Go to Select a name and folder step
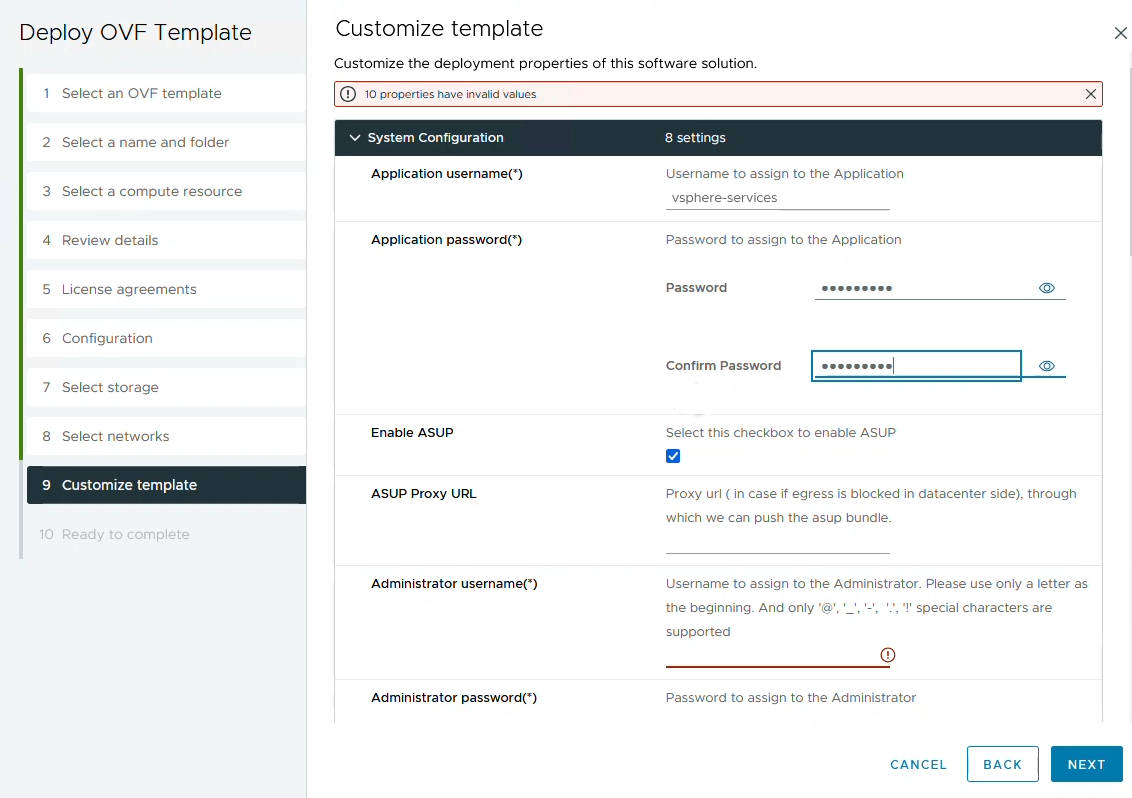 click(x=145, y=142)
